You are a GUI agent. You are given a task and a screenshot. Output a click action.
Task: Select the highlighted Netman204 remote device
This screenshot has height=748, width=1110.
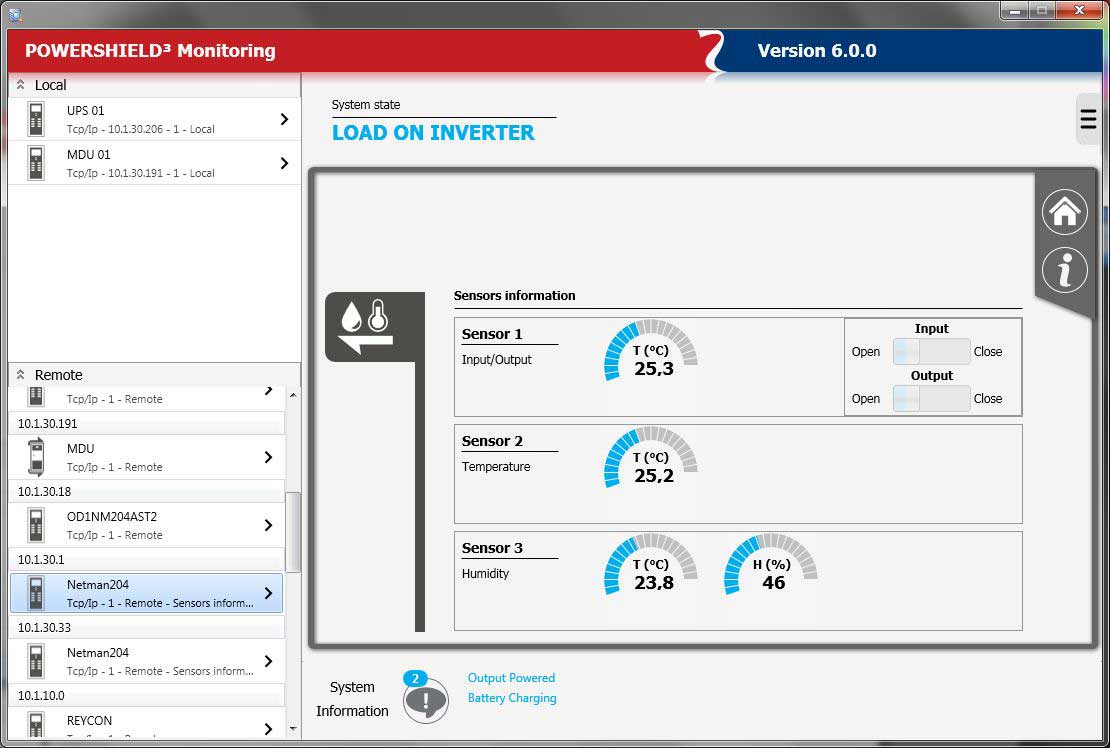pyautogui.click(x=146, y=593)
